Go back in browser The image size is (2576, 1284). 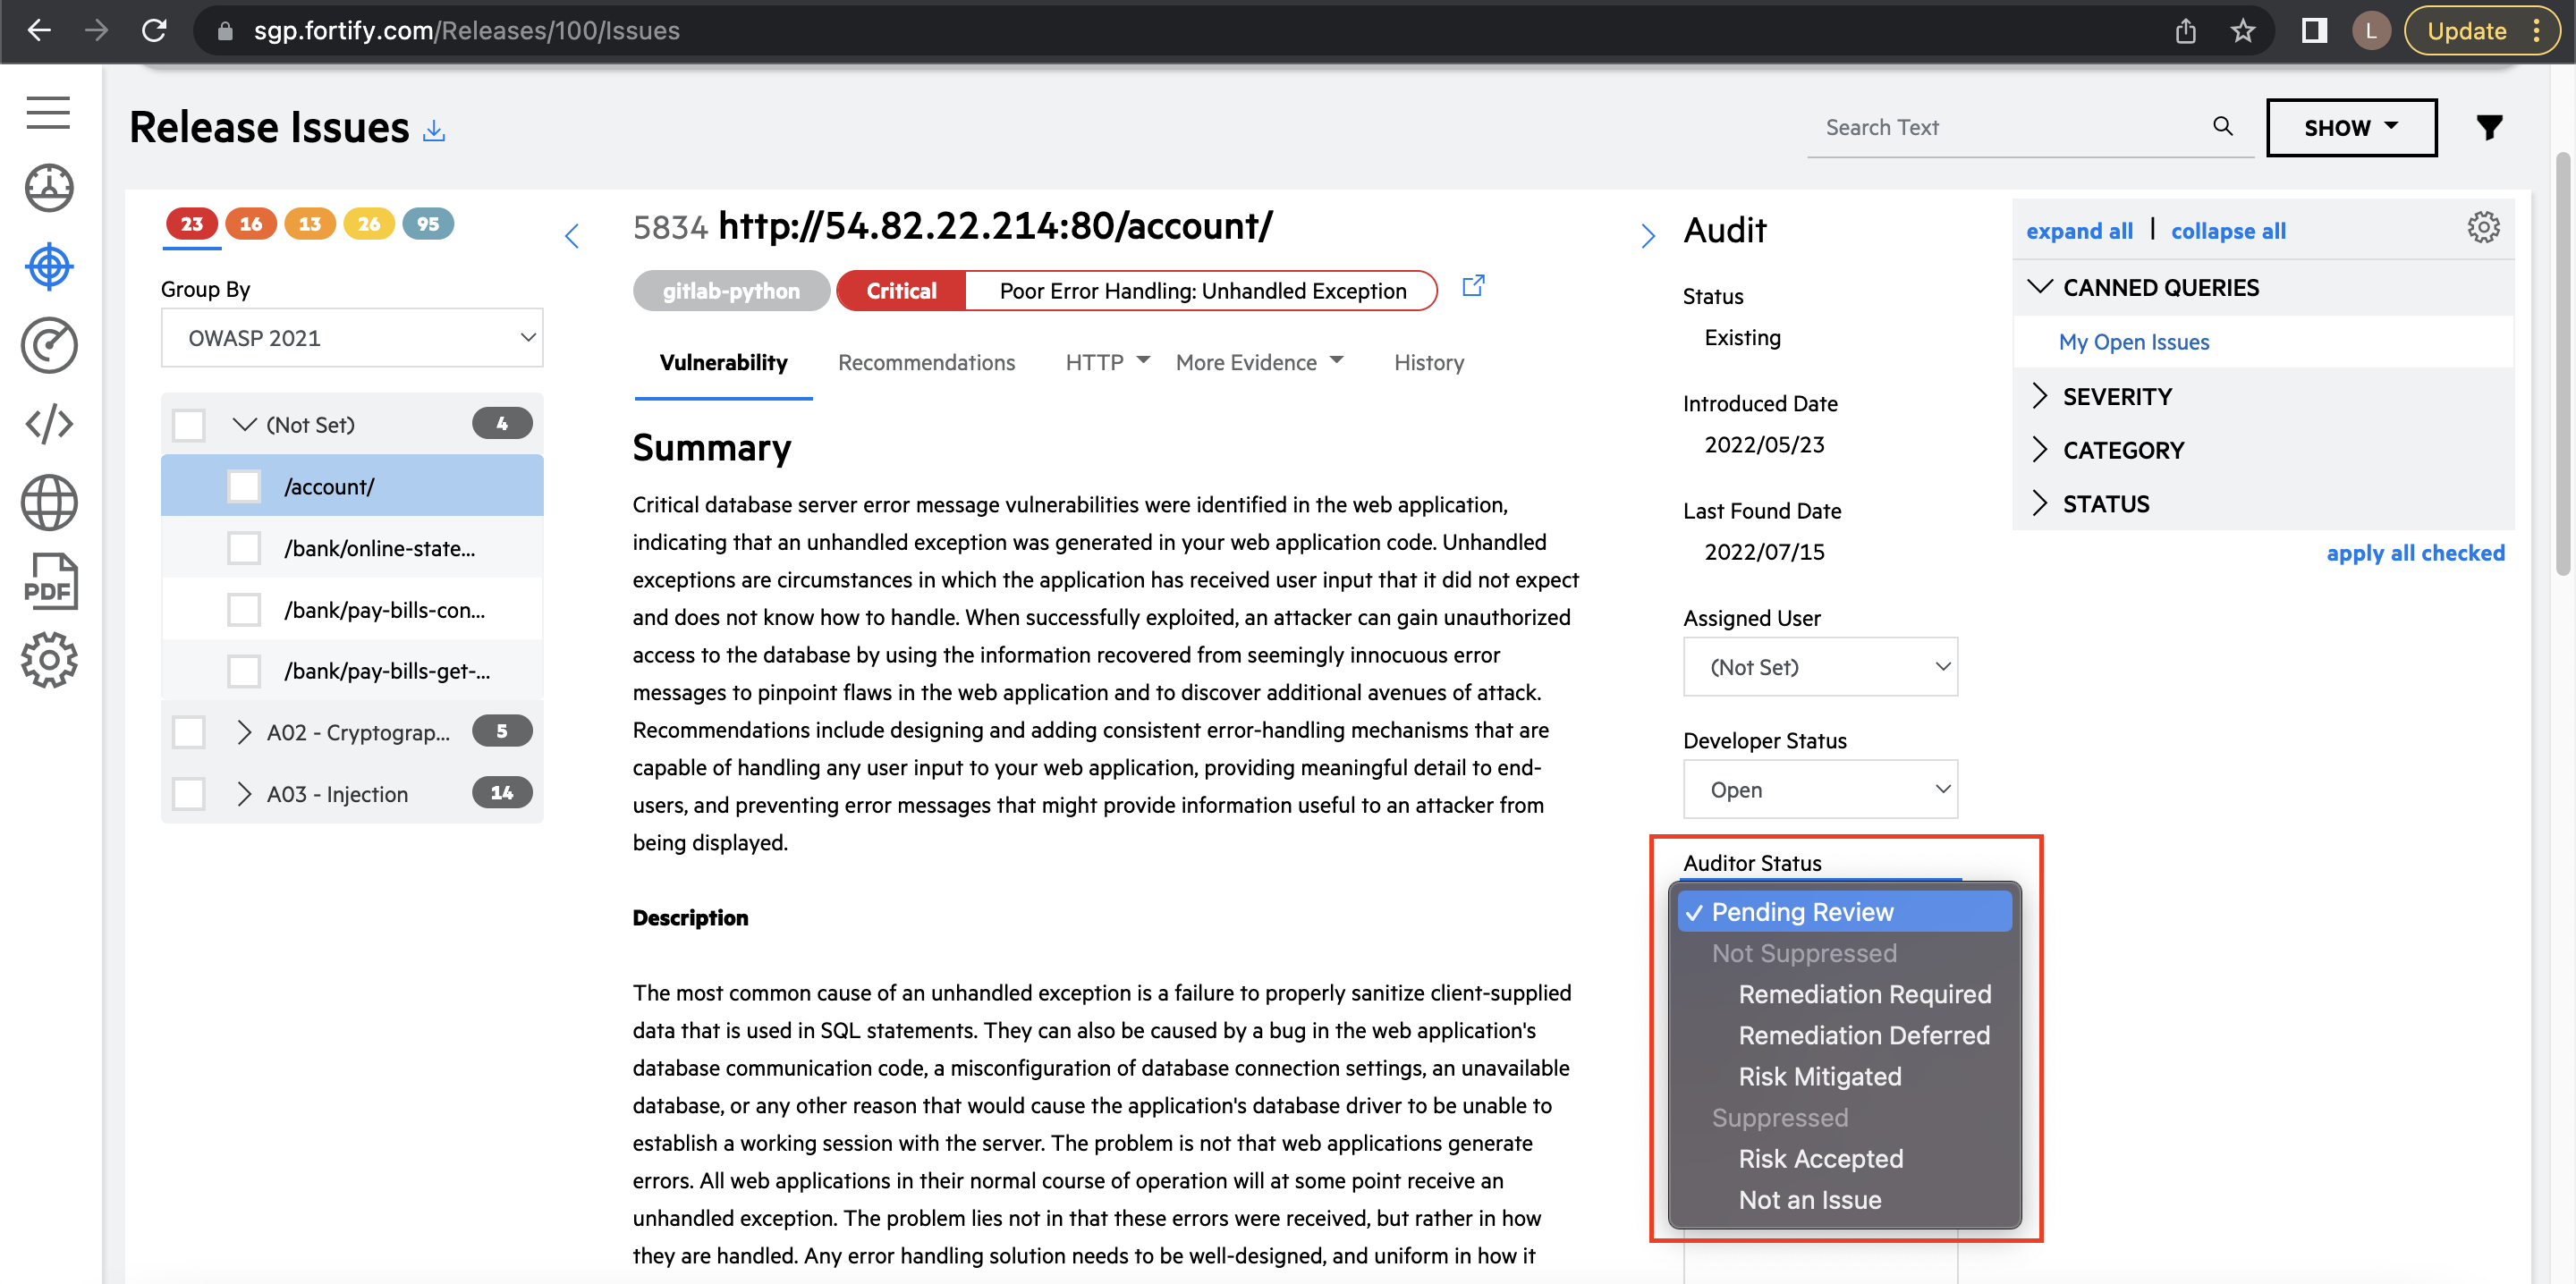(38, 30)
